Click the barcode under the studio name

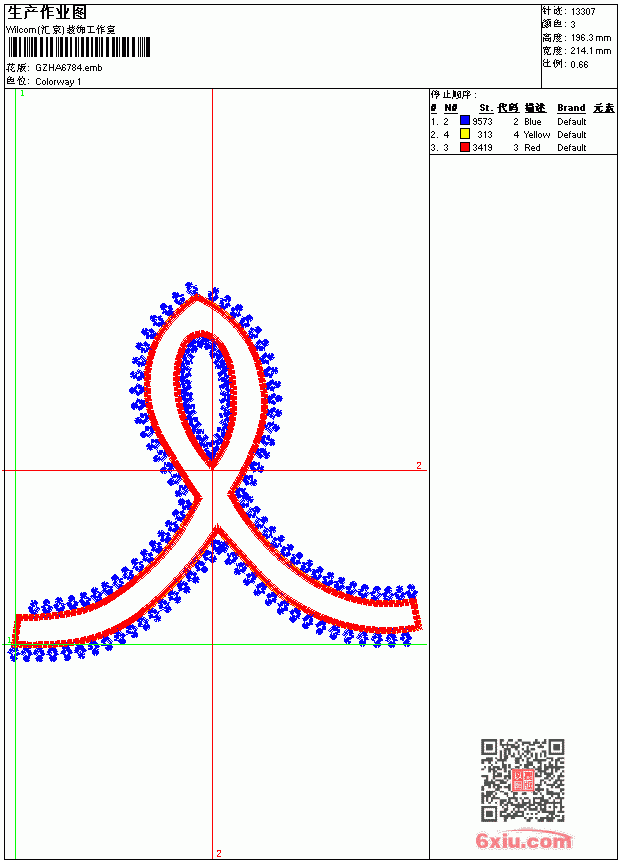point(79,47)
